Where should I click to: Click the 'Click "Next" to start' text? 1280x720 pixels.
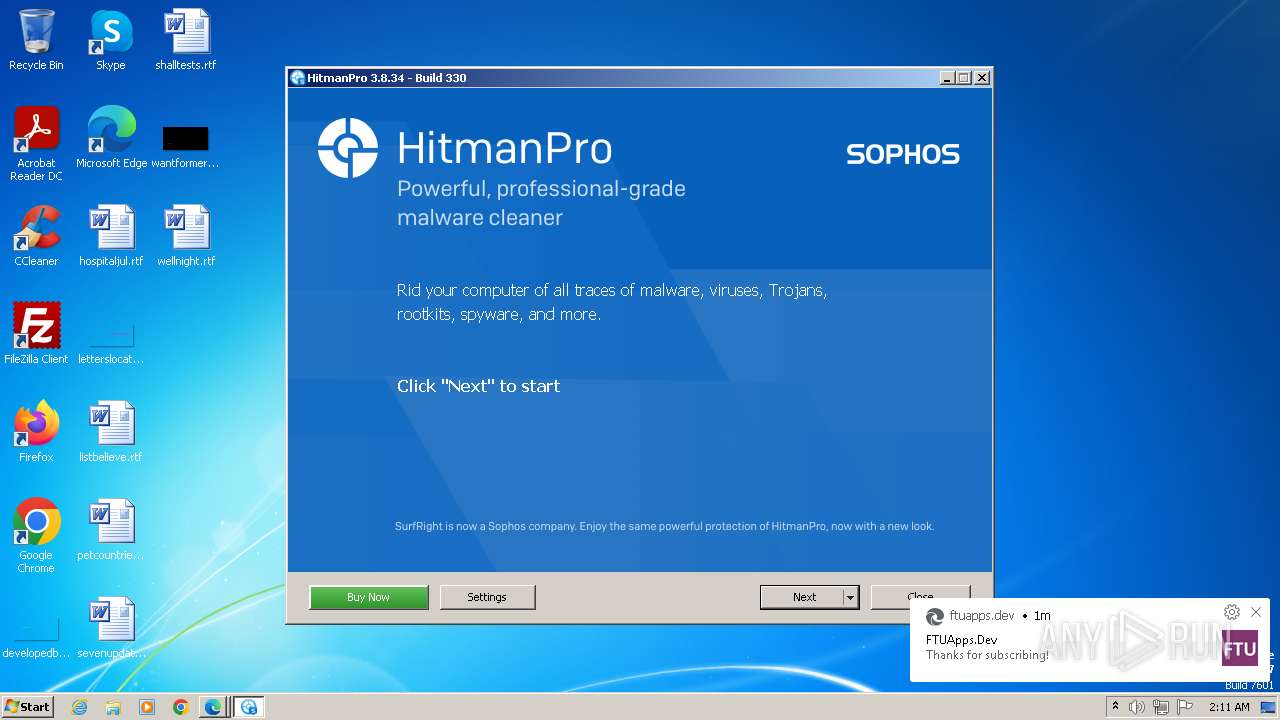[478, 386]
